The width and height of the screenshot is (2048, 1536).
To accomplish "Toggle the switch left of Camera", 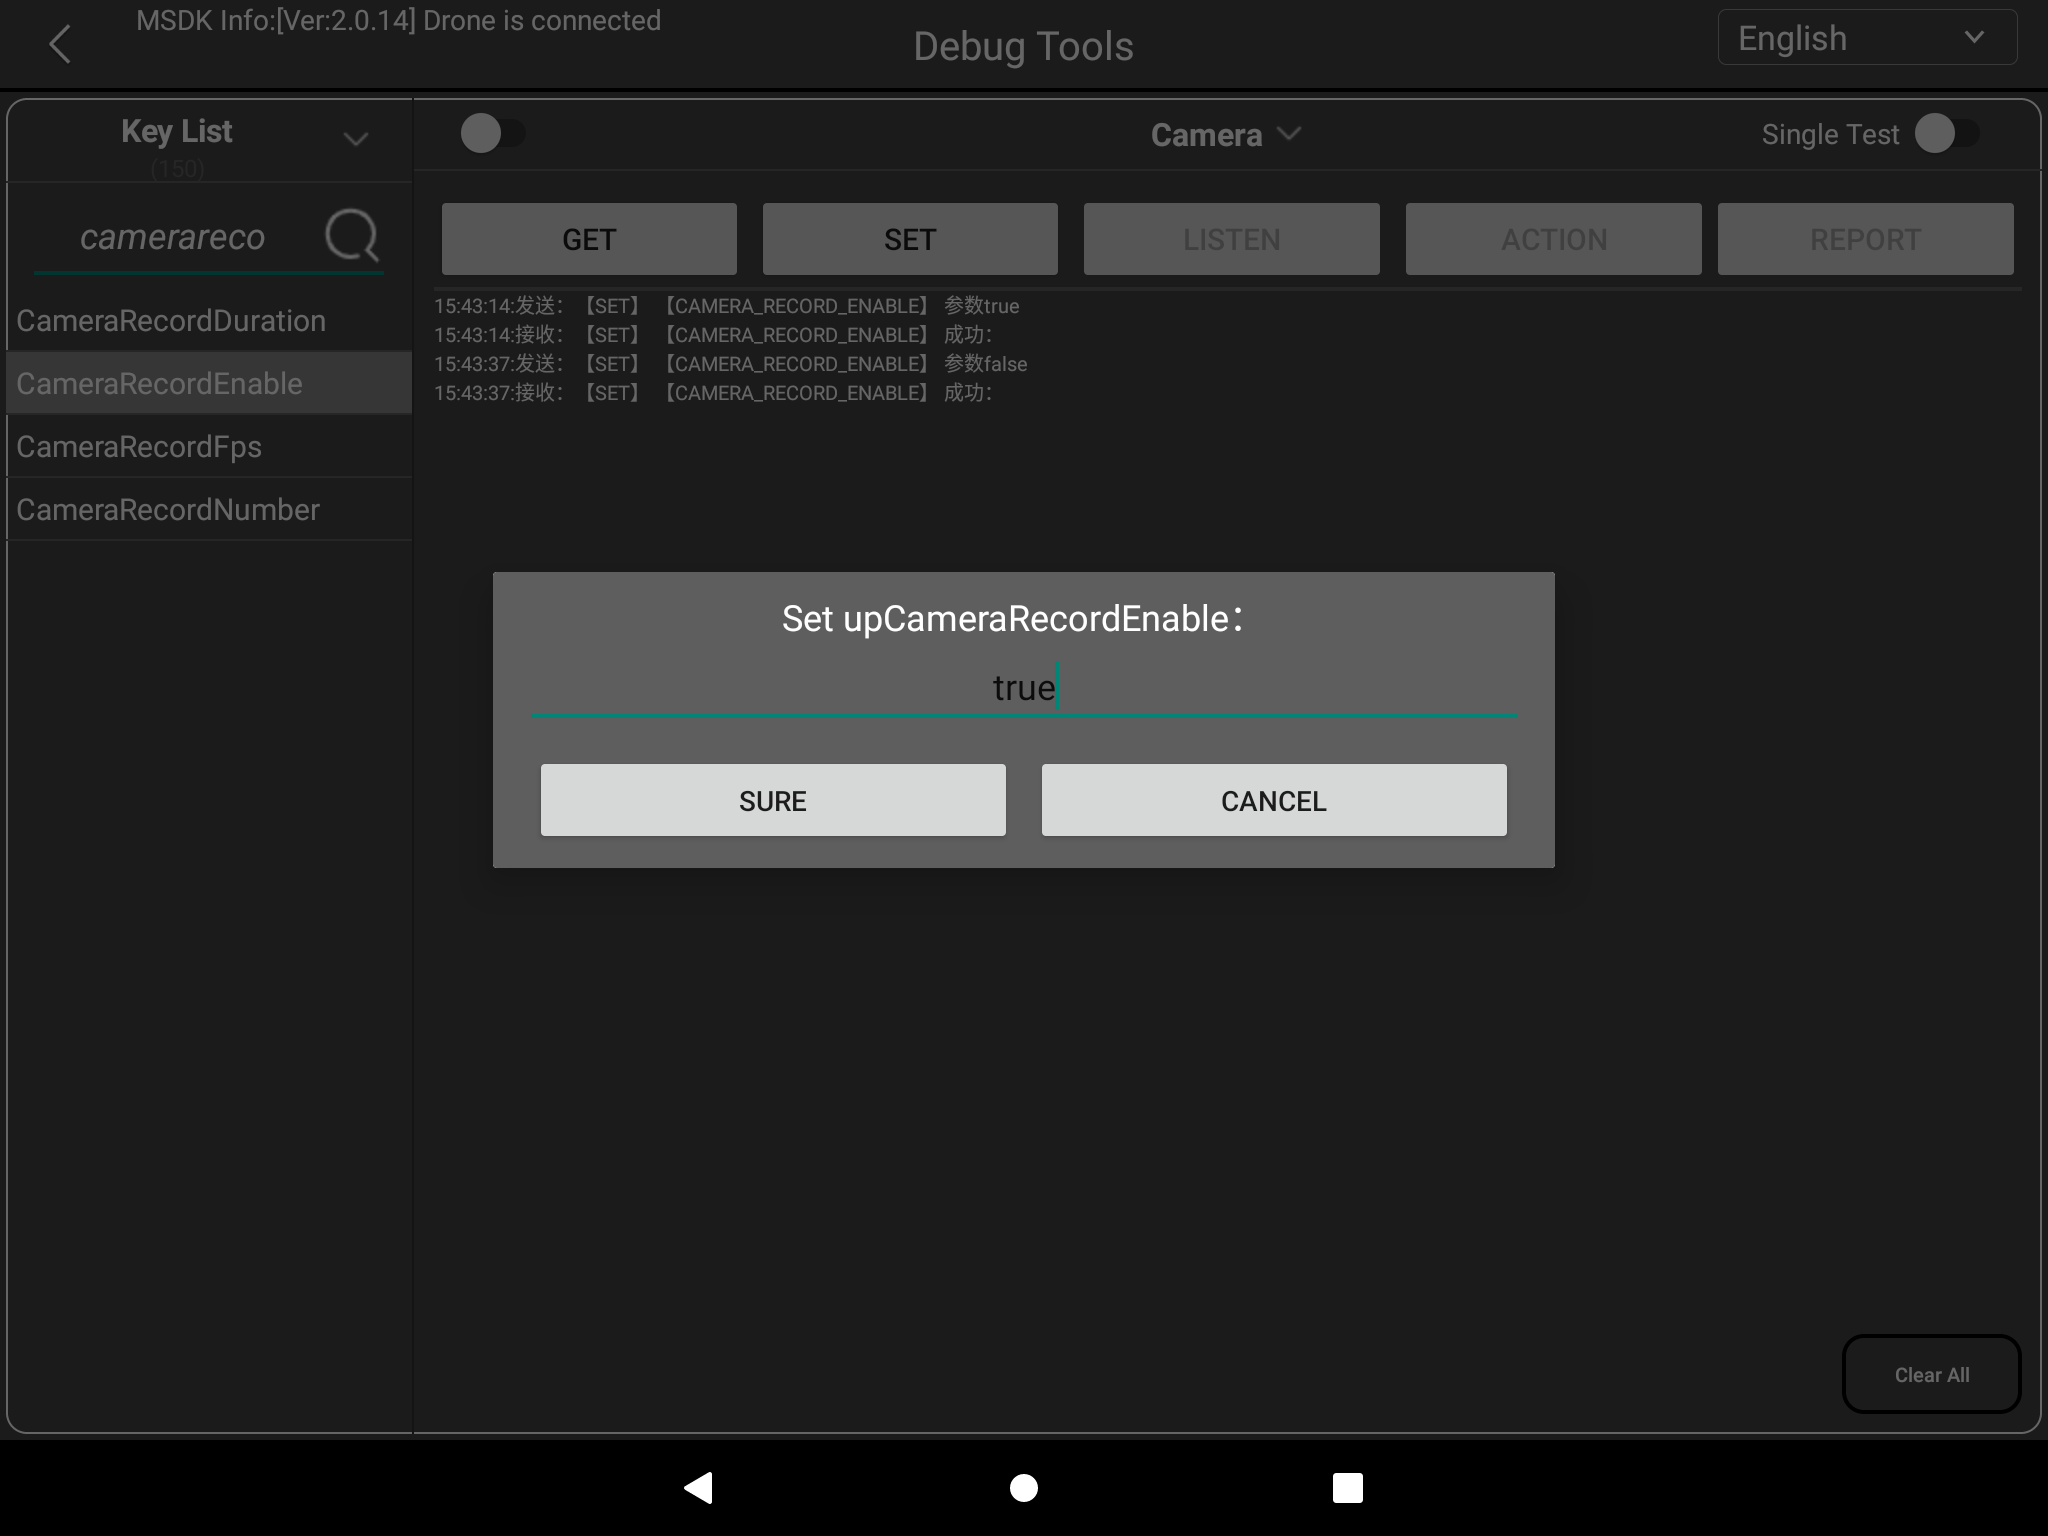I will click(x=492, y=133).
